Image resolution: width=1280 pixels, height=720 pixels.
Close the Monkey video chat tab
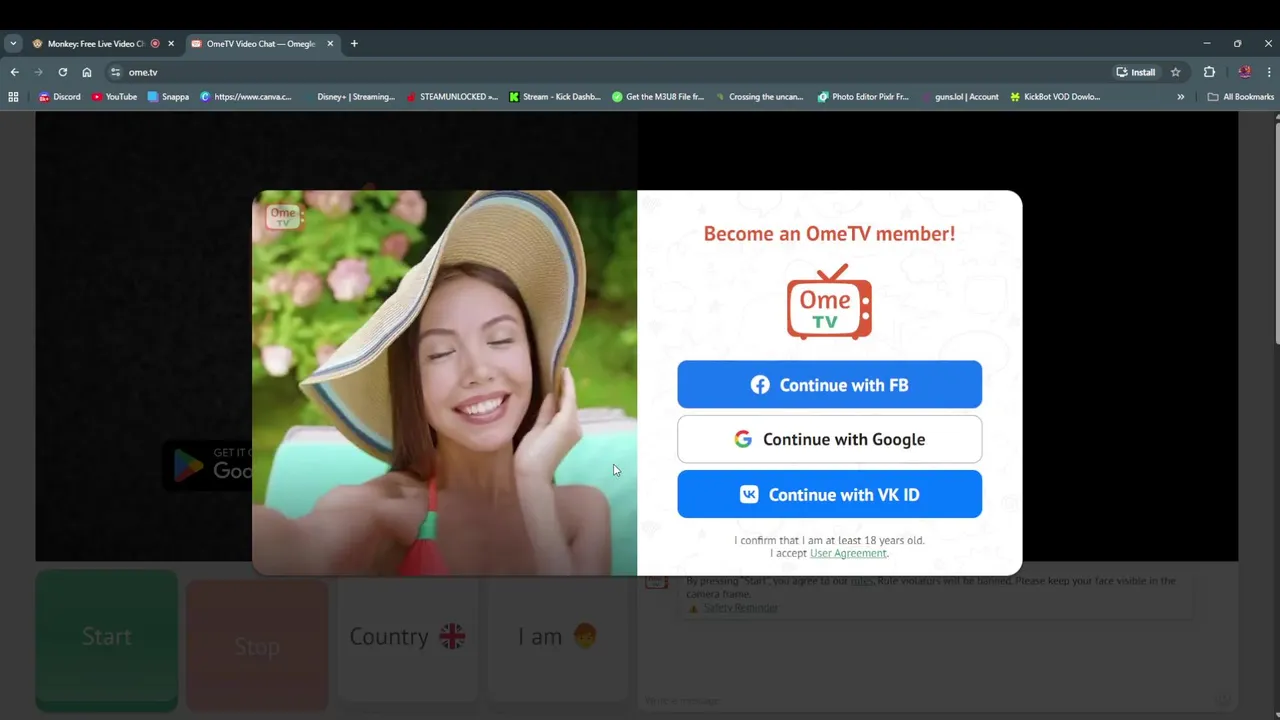click(x=171, y=44)
